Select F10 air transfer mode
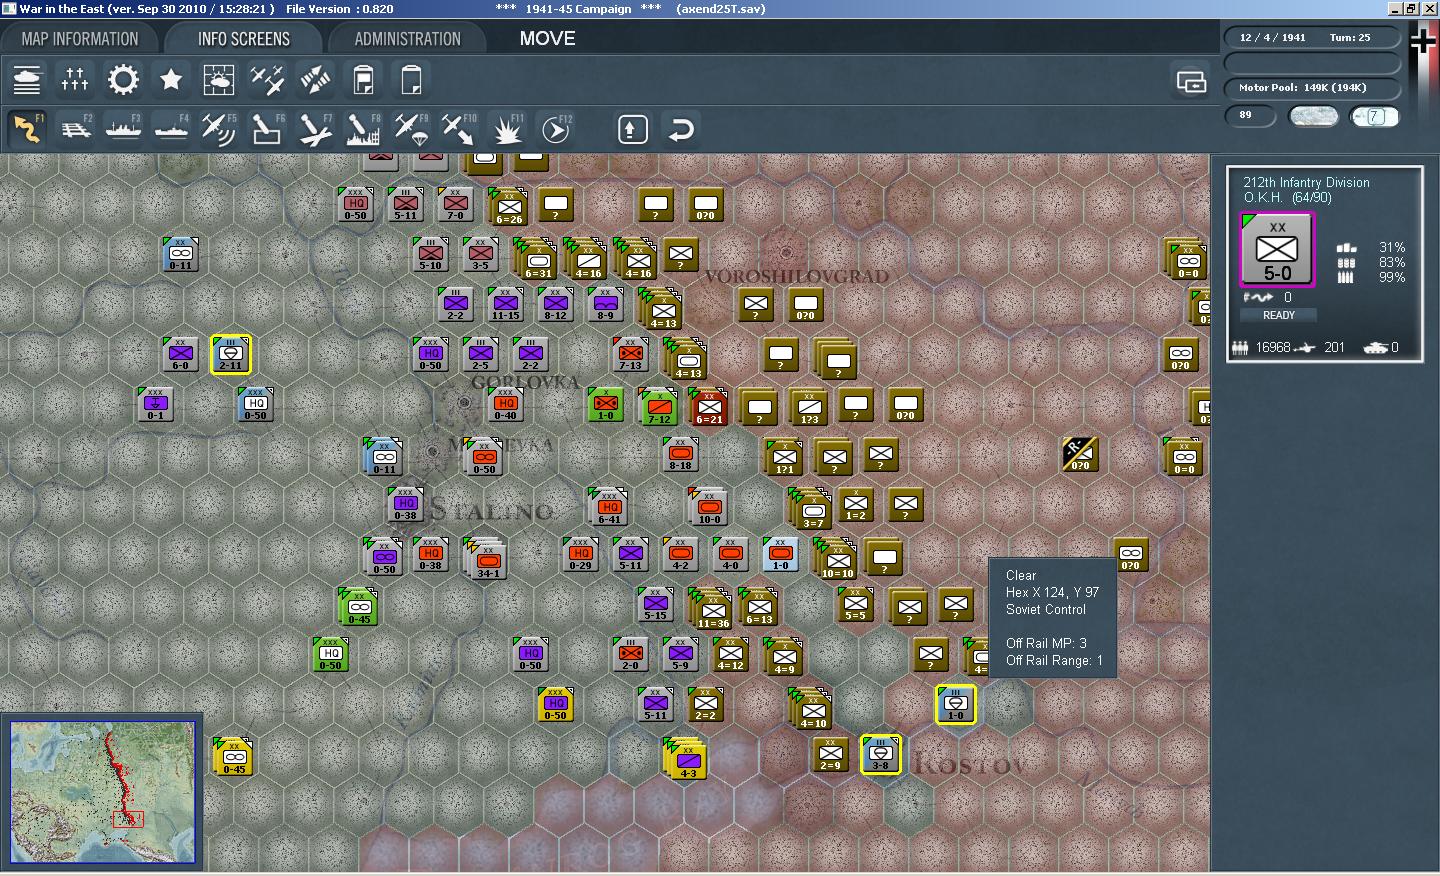Image resolution: width=1440 pixels, height=876 pixels. (x=459, y=129)
